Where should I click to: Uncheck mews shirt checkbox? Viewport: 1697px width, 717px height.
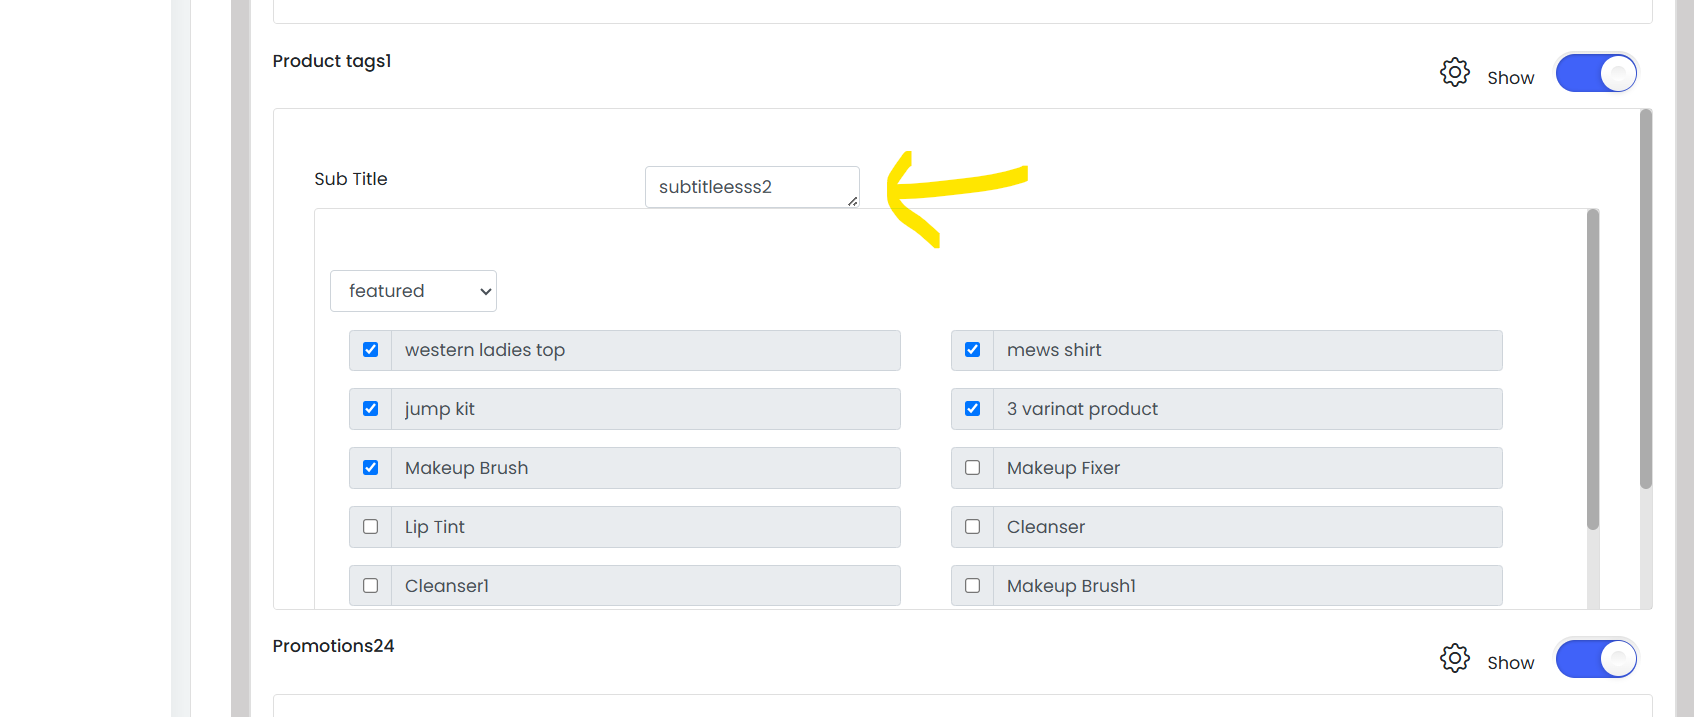point(972,350)
